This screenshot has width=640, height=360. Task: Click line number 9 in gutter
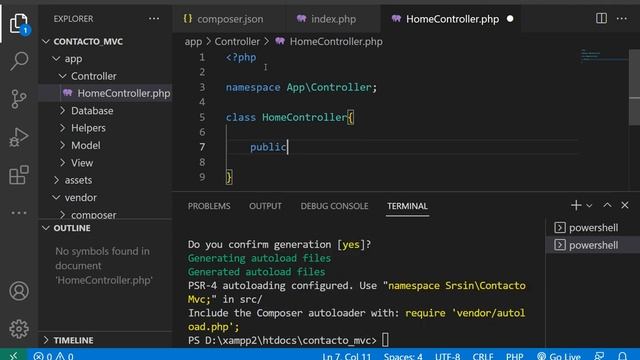coord(202,177)
